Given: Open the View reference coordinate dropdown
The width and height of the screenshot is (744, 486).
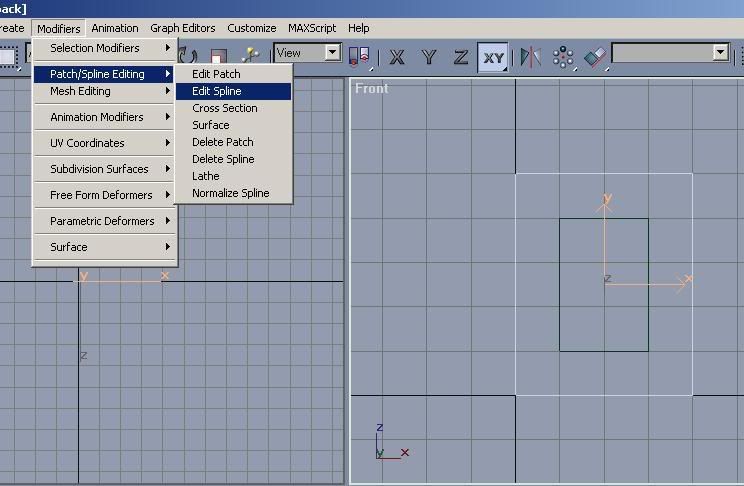Looking at the screenshot, I should coord(308,53).
